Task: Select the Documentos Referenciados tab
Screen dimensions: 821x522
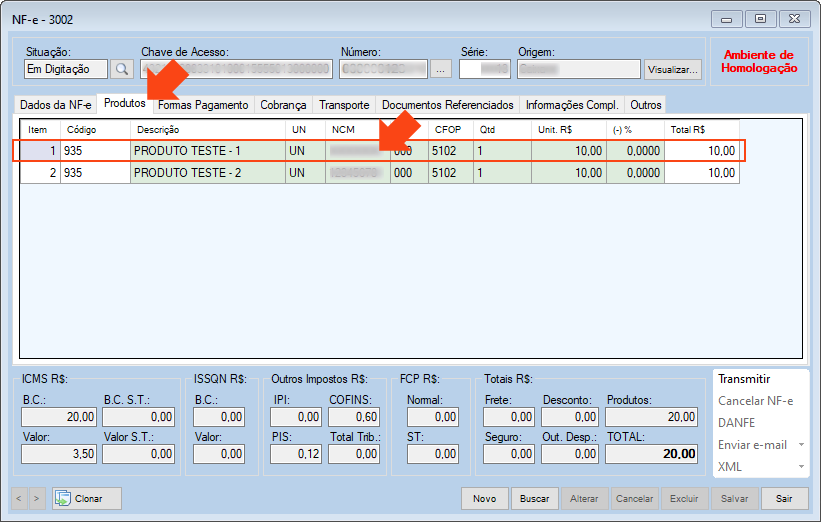Action: click(x=447, y=105)
